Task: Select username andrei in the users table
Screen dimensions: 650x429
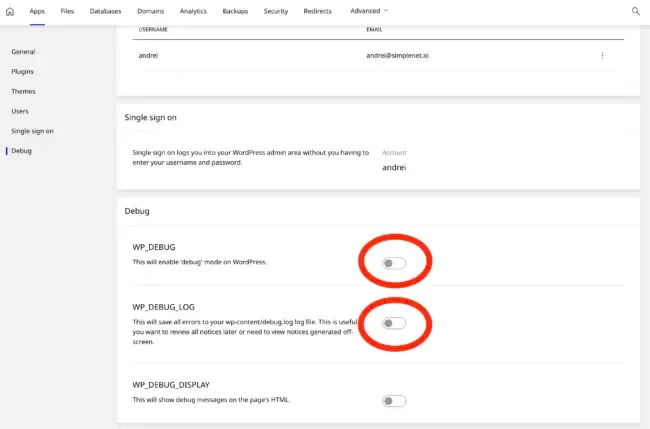Action: point(148,56)
